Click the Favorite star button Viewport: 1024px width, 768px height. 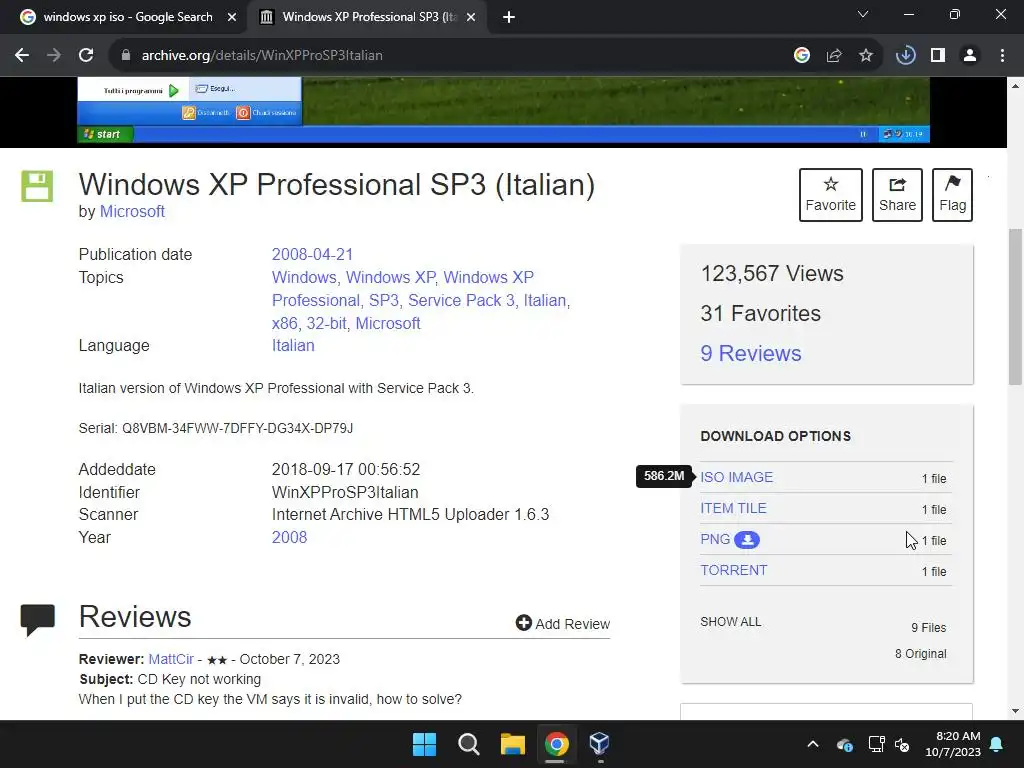(x=831, y=195)
